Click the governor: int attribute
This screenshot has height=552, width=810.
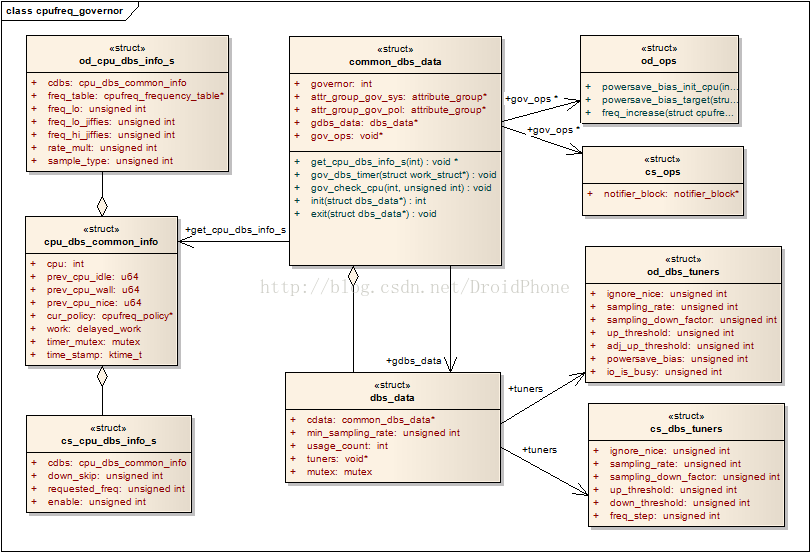coord(341,84)
